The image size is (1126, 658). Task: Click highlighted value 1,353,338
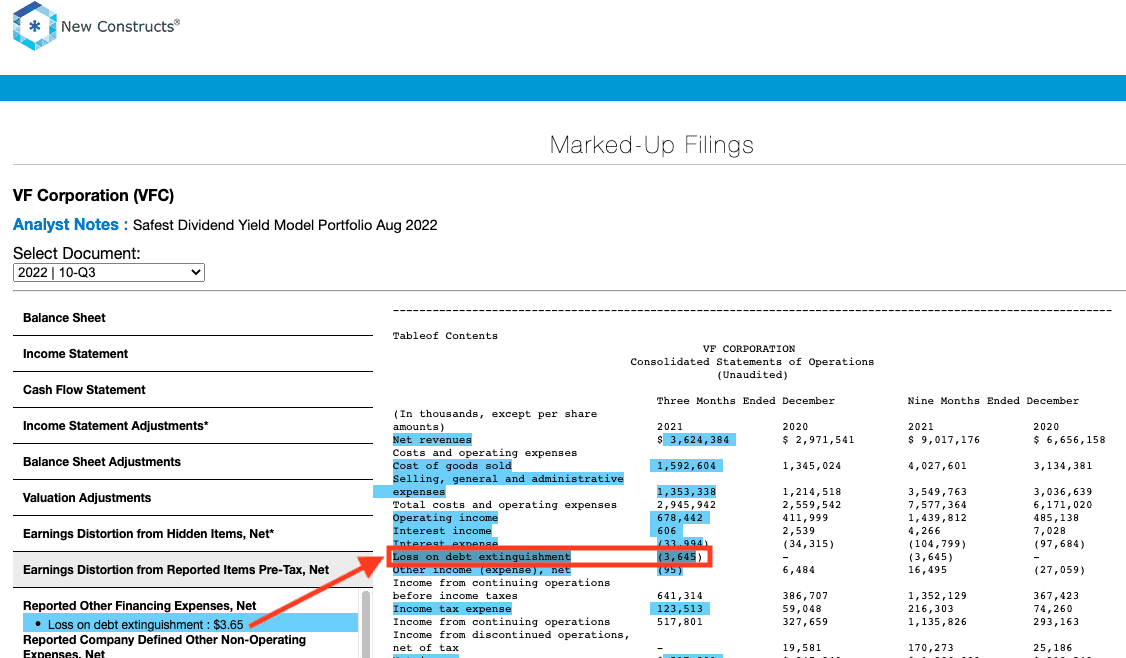click(x=686, y=491)
